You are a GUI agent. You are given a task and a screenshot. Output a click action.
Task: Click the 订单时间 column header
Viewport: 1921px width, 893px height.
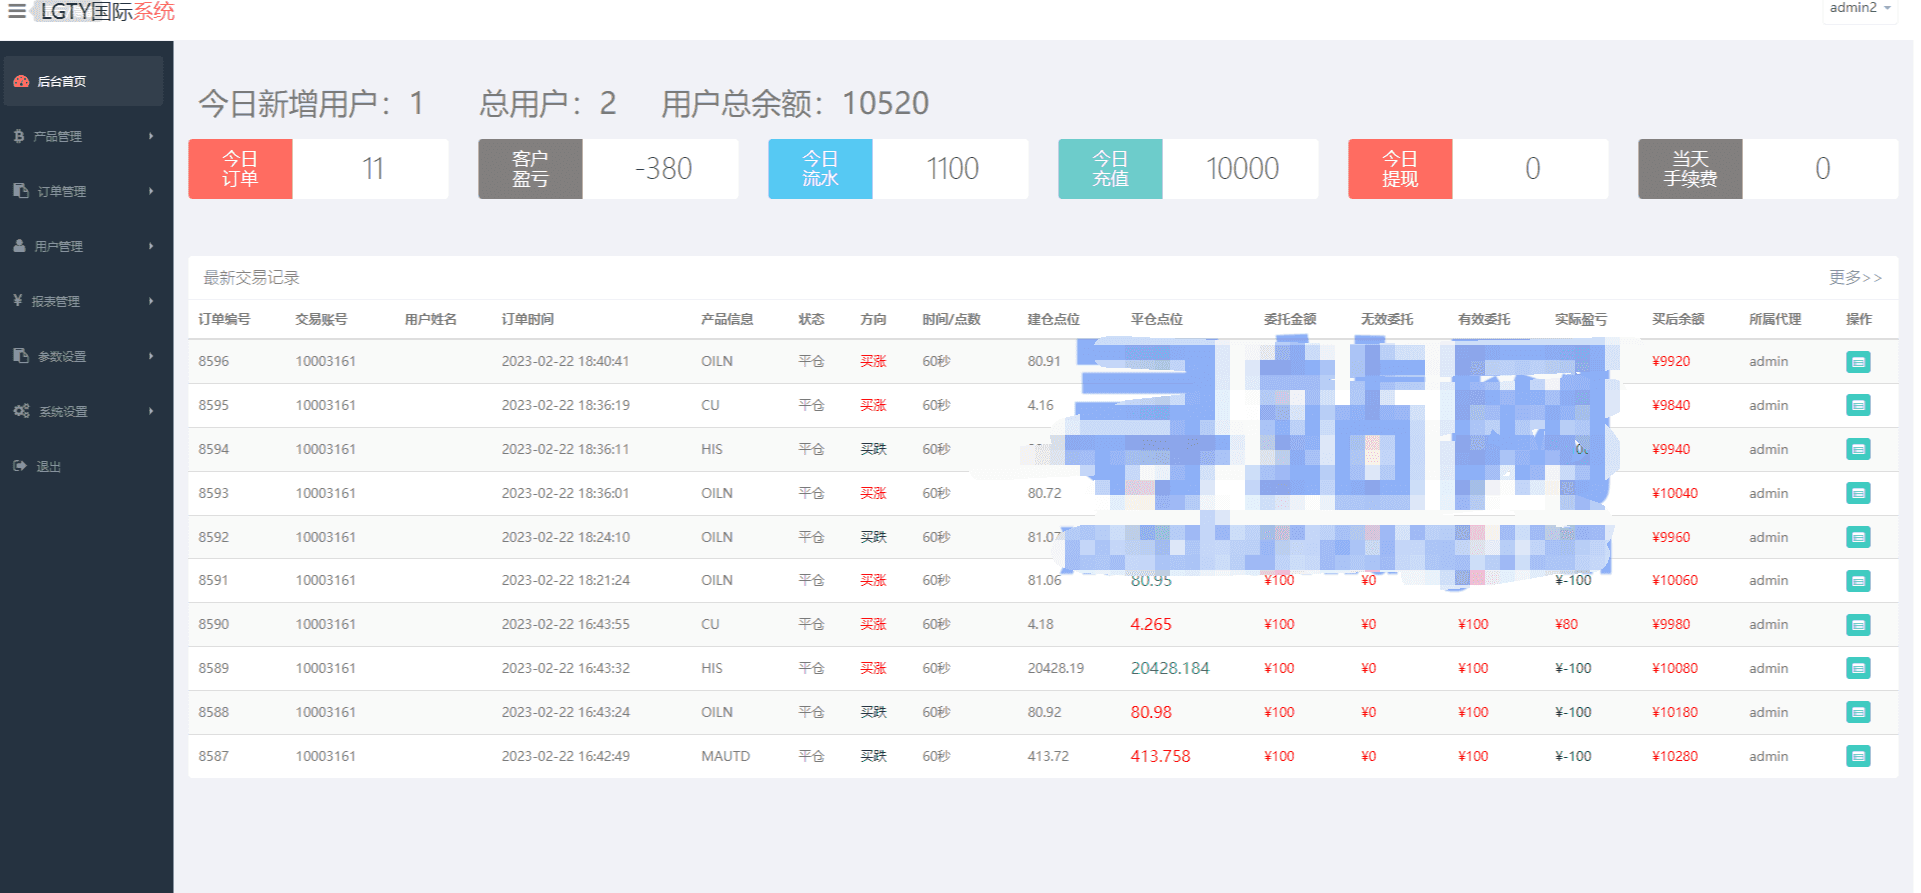(x=528, y=319)
